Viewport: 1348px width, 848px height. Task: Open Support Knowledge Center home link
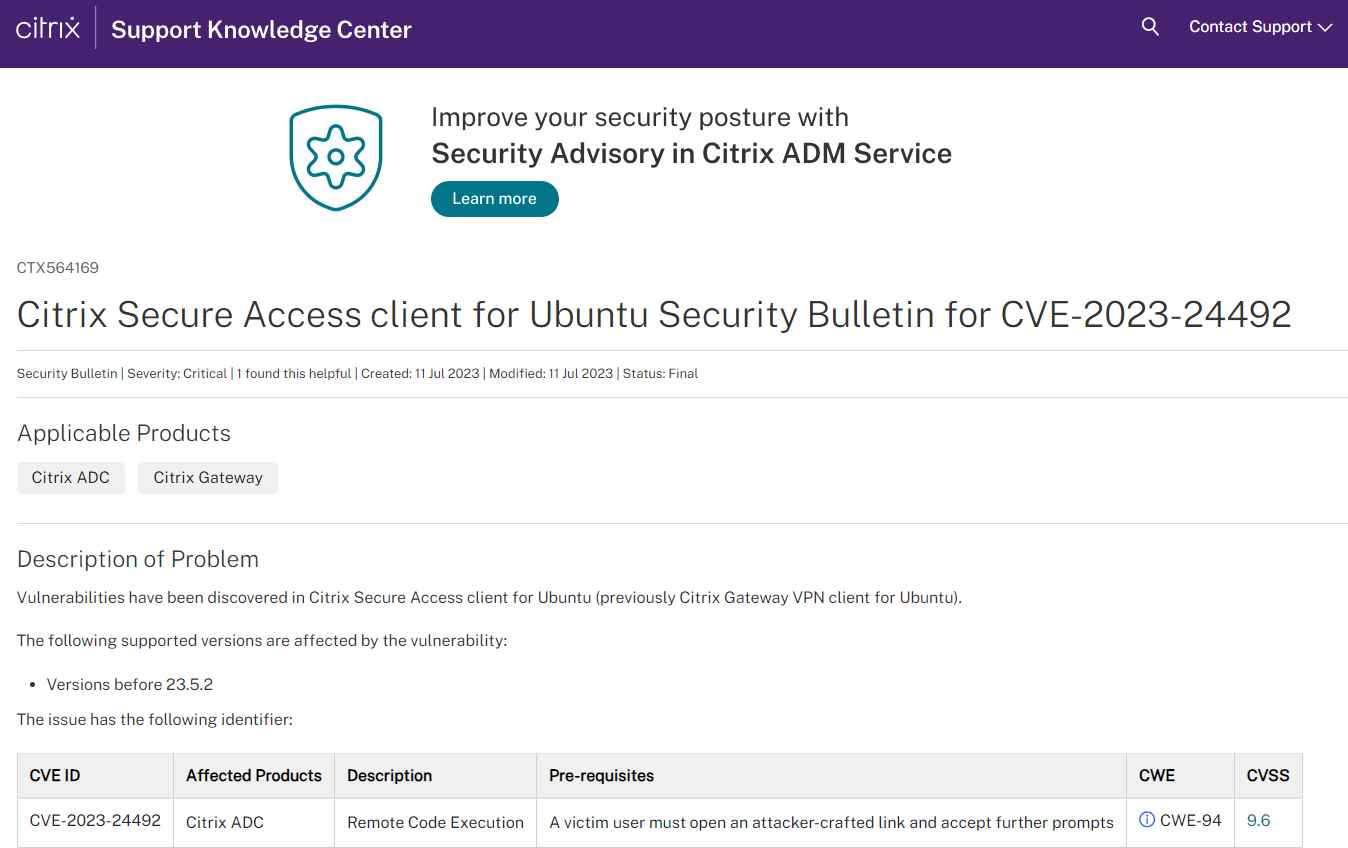[261, 29]
